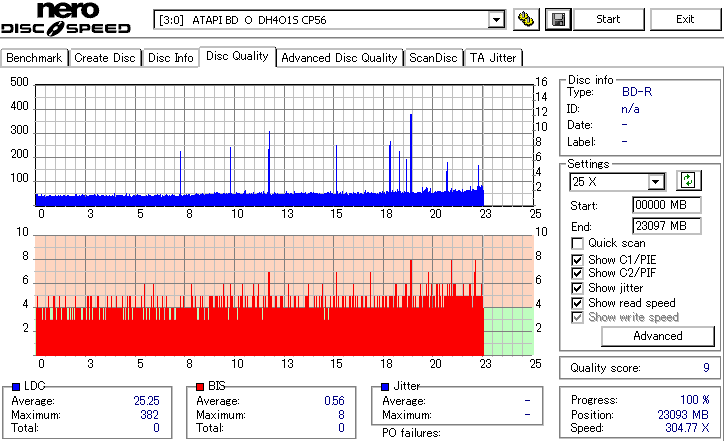
Task: Select the Disc Quality tab
Action: 237,56
